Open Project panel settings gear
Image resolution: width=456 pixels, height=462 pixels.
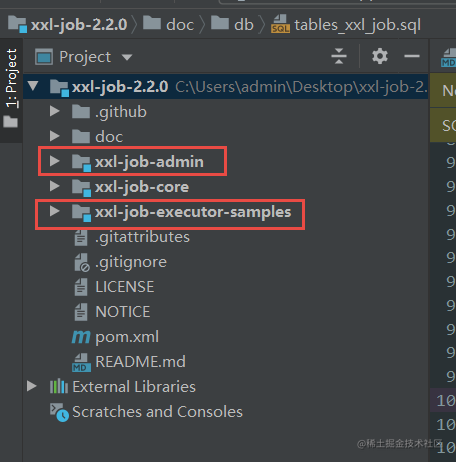(380, 56)
